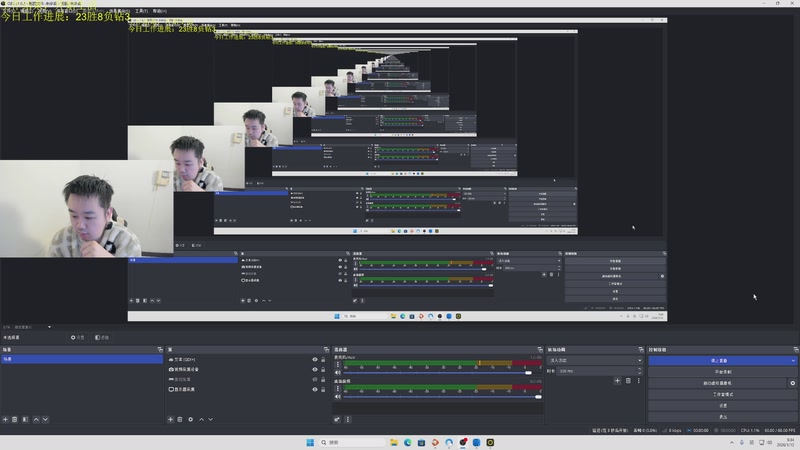Open the Scene Collection (场景集合) menu
Image resolution: width=800 pixels, height=450 pixels.
pyautogui.click(x=120, y=11)
